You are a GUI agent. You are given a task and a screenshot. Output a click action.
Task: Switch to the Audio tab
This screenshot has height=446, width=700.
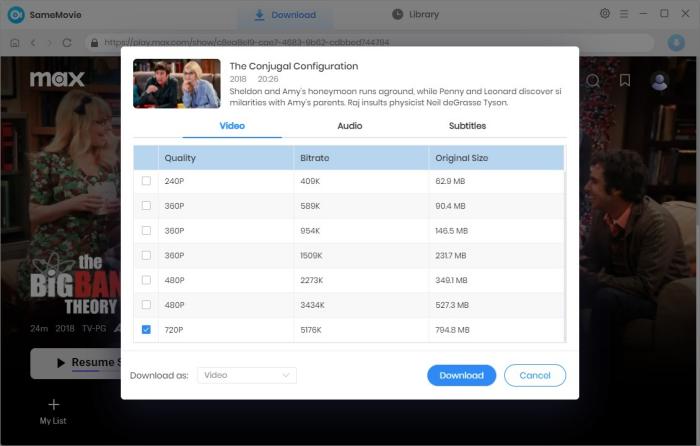(350, 126)
